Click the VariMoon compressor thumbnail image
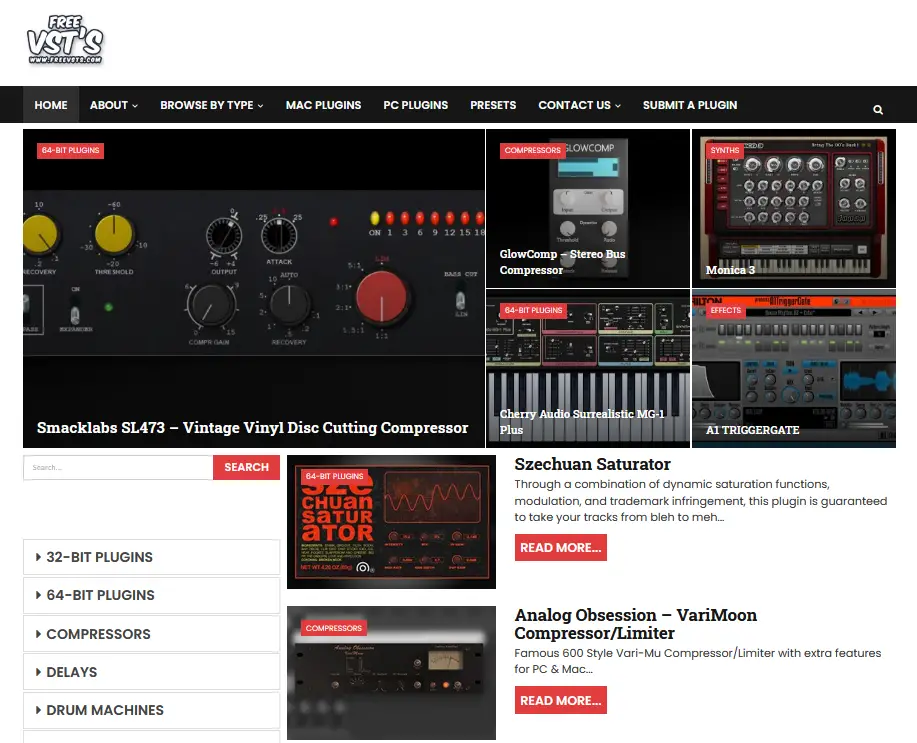 (391, 673)
